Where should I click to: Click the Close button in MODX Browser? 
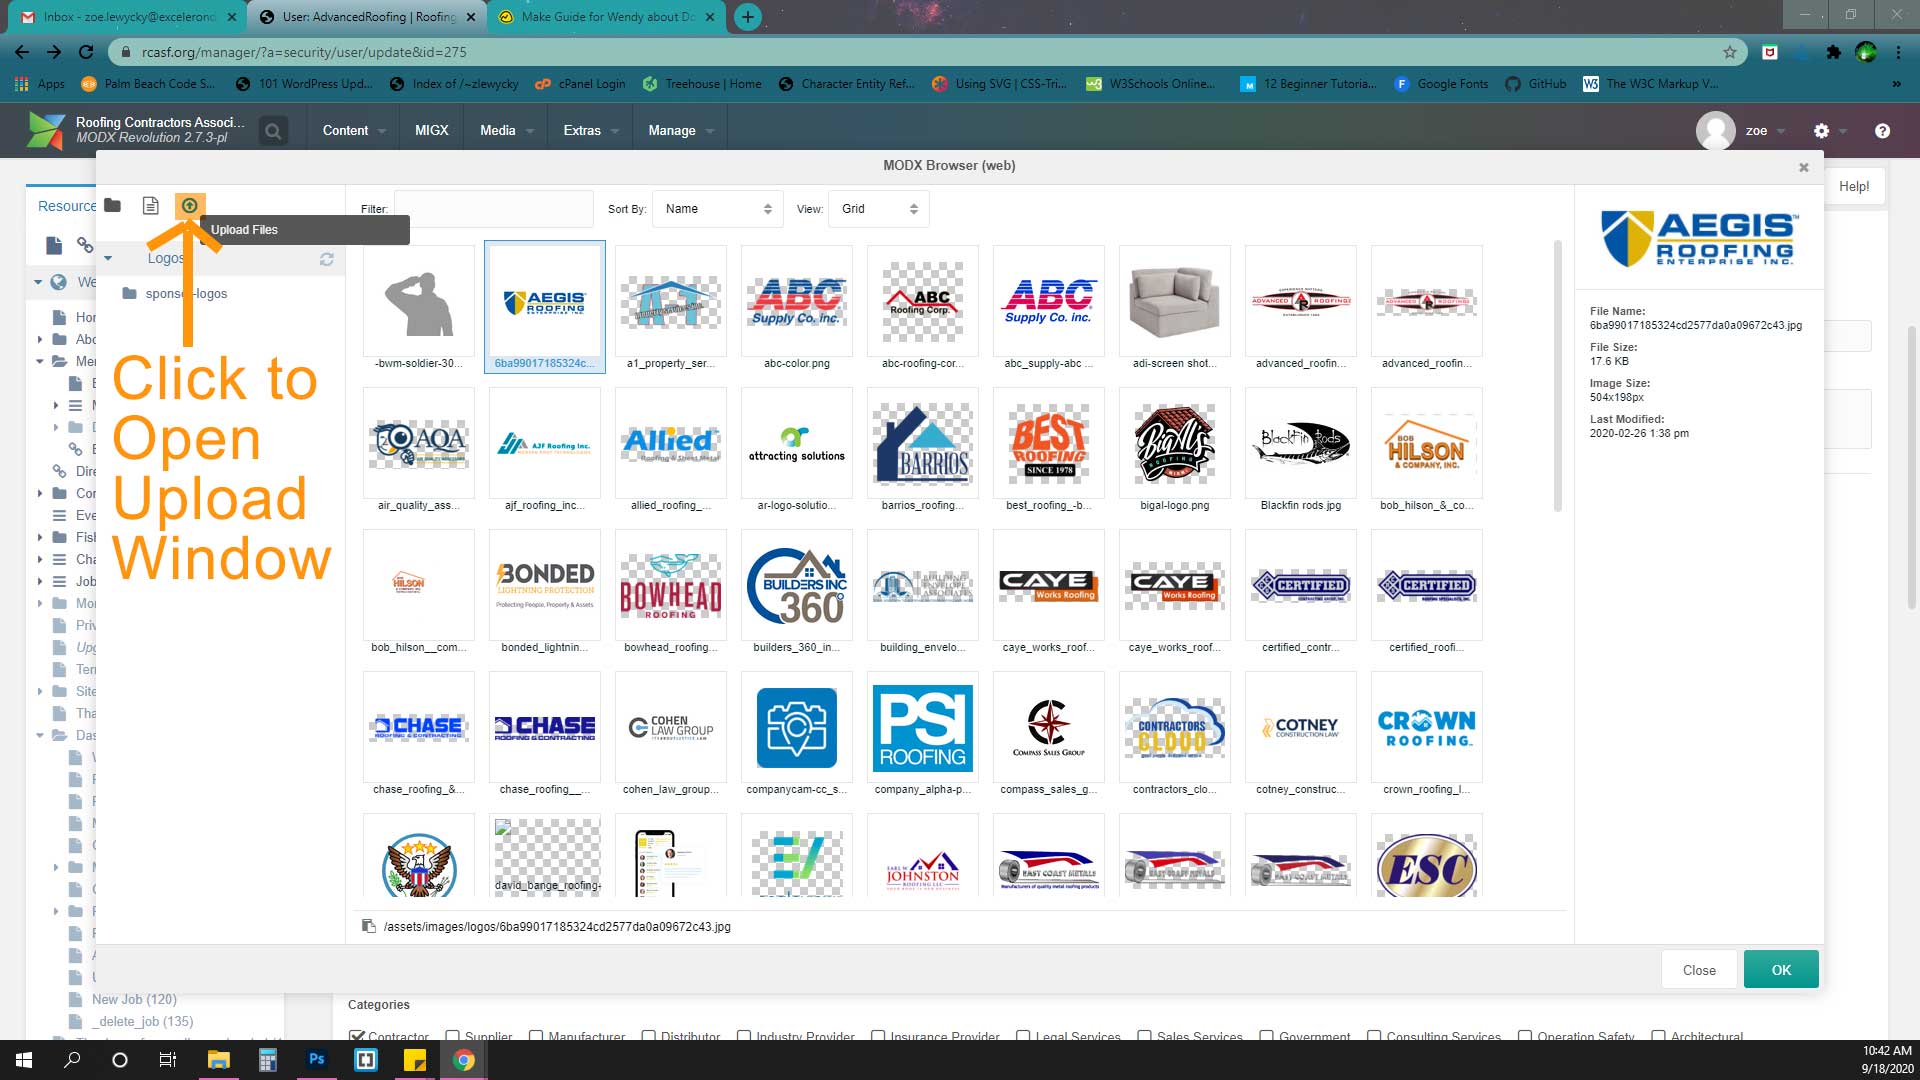pyautogui.click(x=1699, y=969)
